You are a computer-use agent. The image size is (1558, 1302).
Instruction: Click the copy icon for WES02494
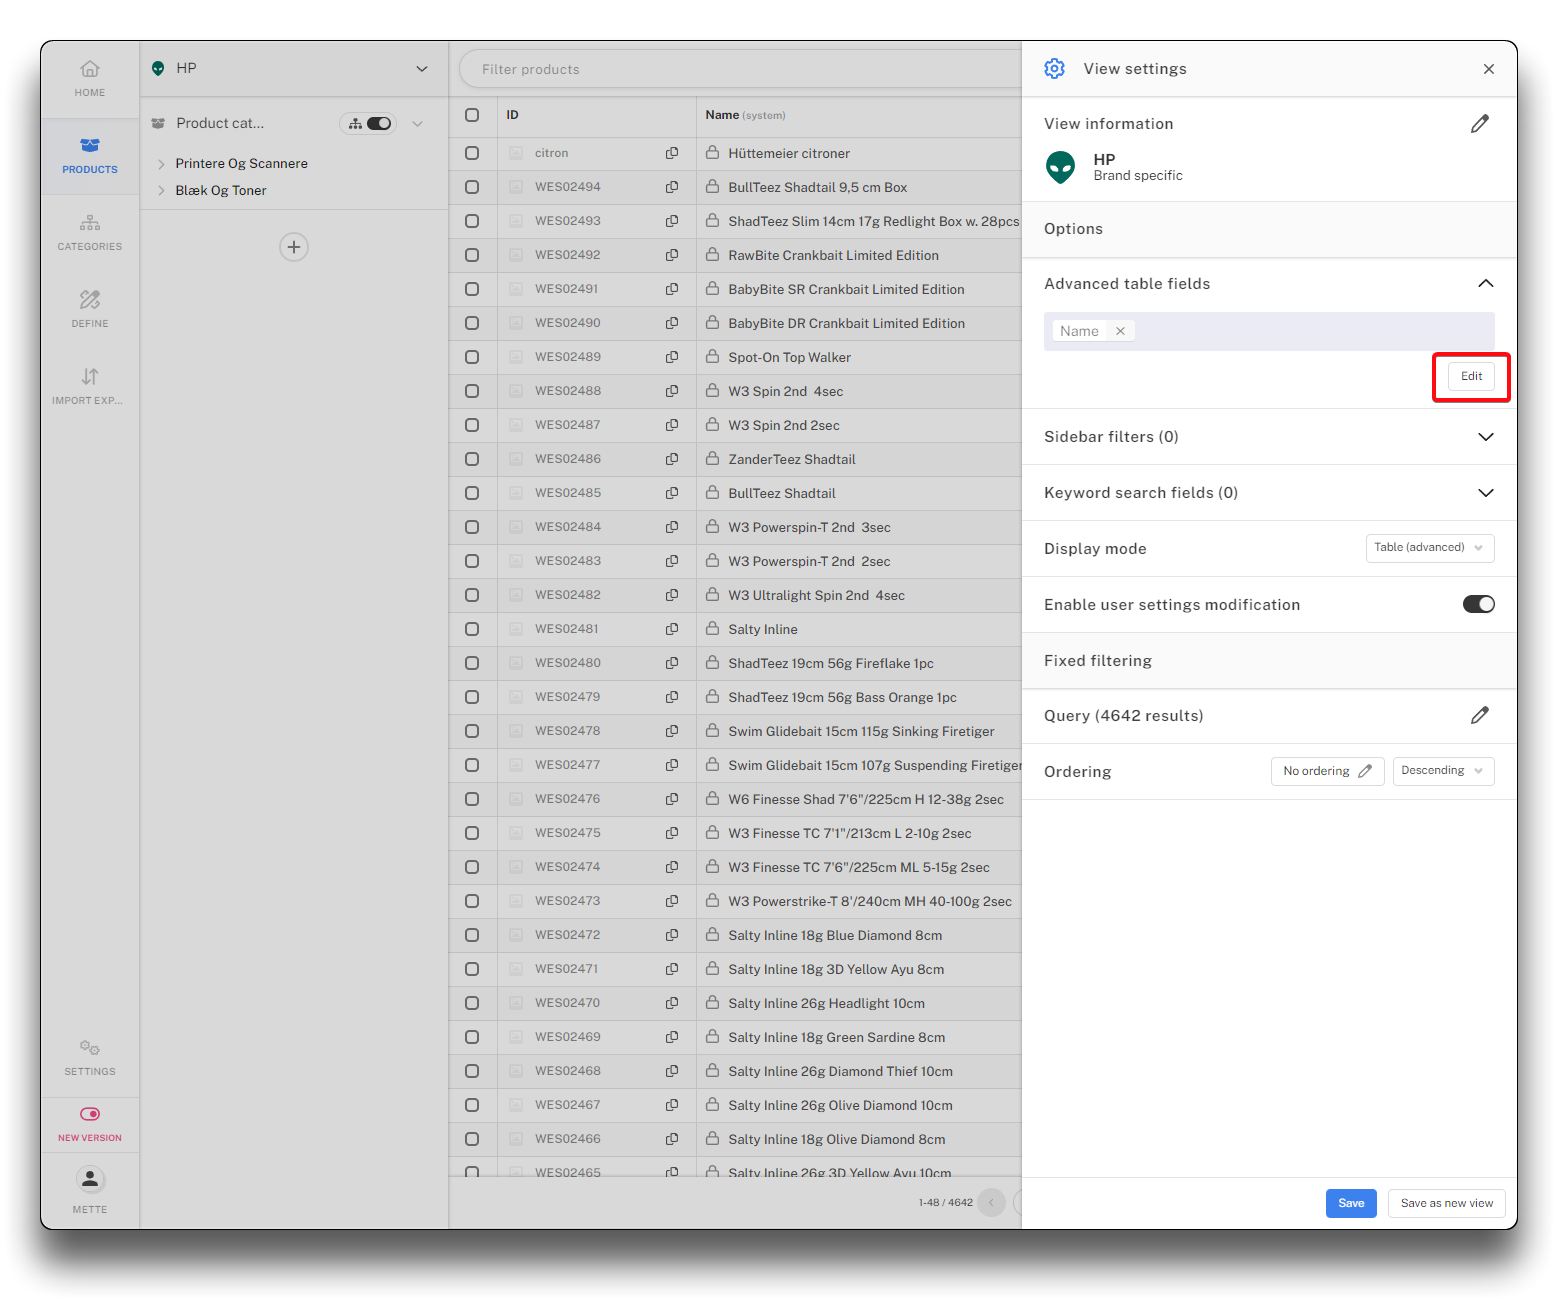(672, 187)
